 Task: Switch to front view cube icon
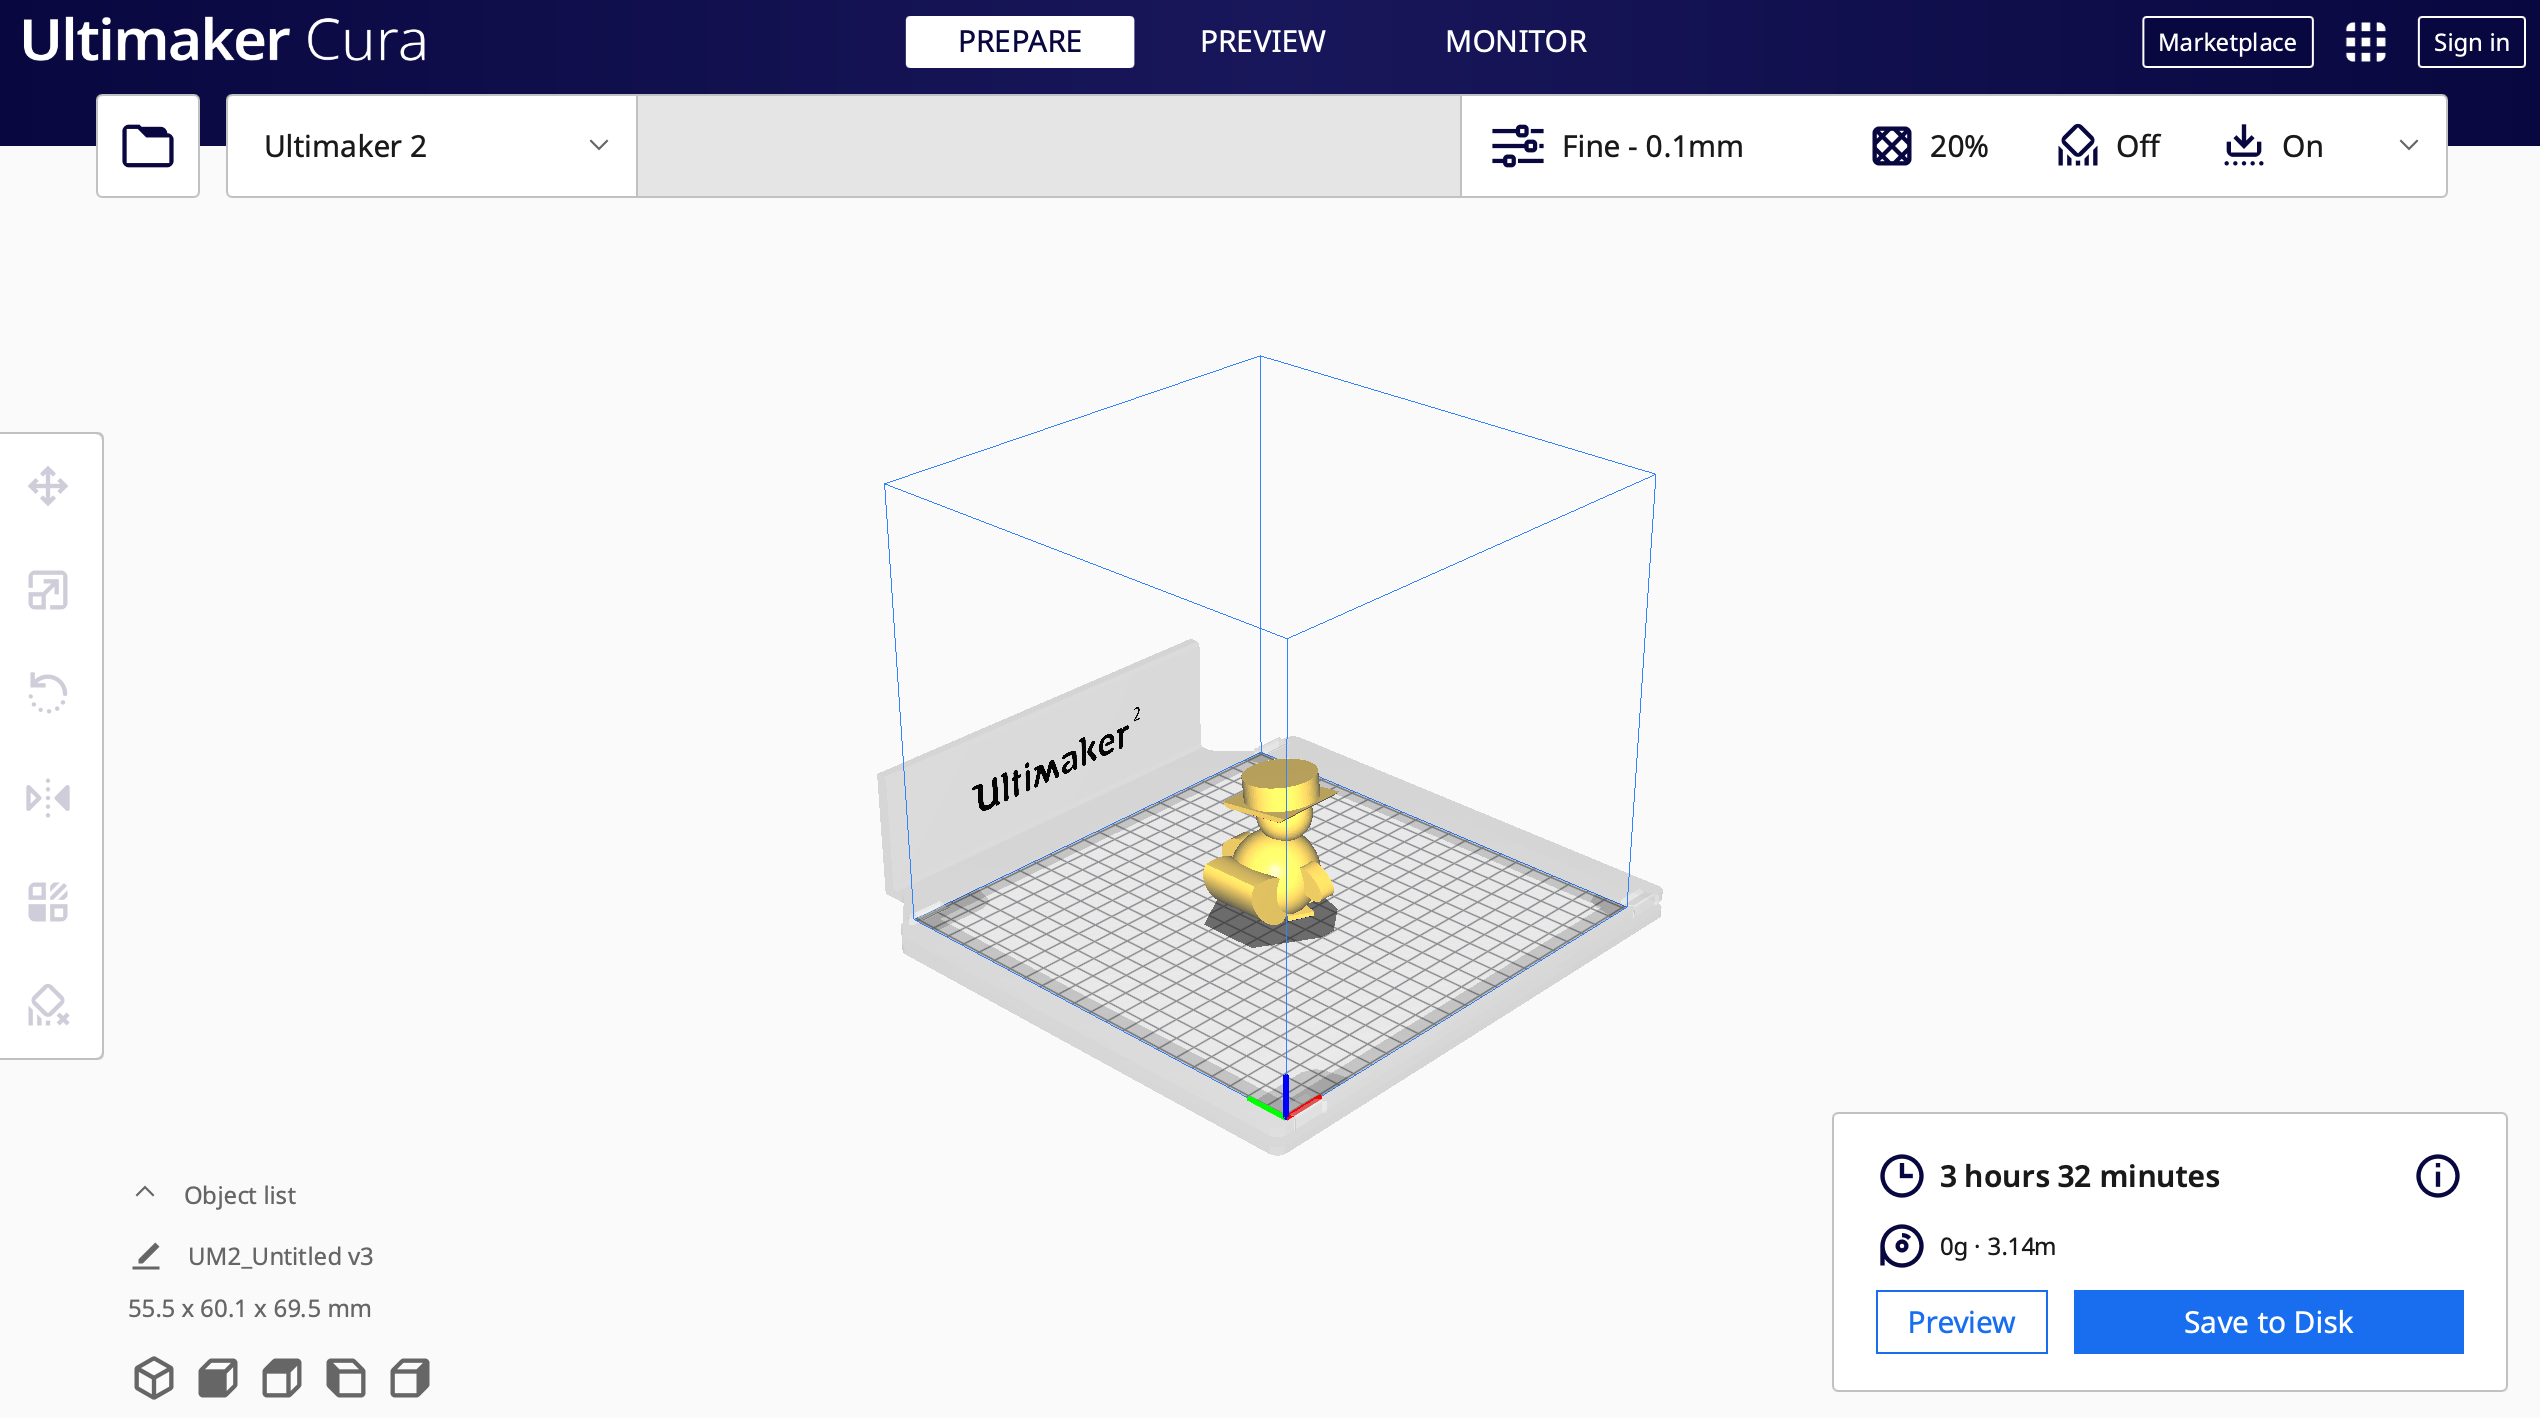point(218,1378)
